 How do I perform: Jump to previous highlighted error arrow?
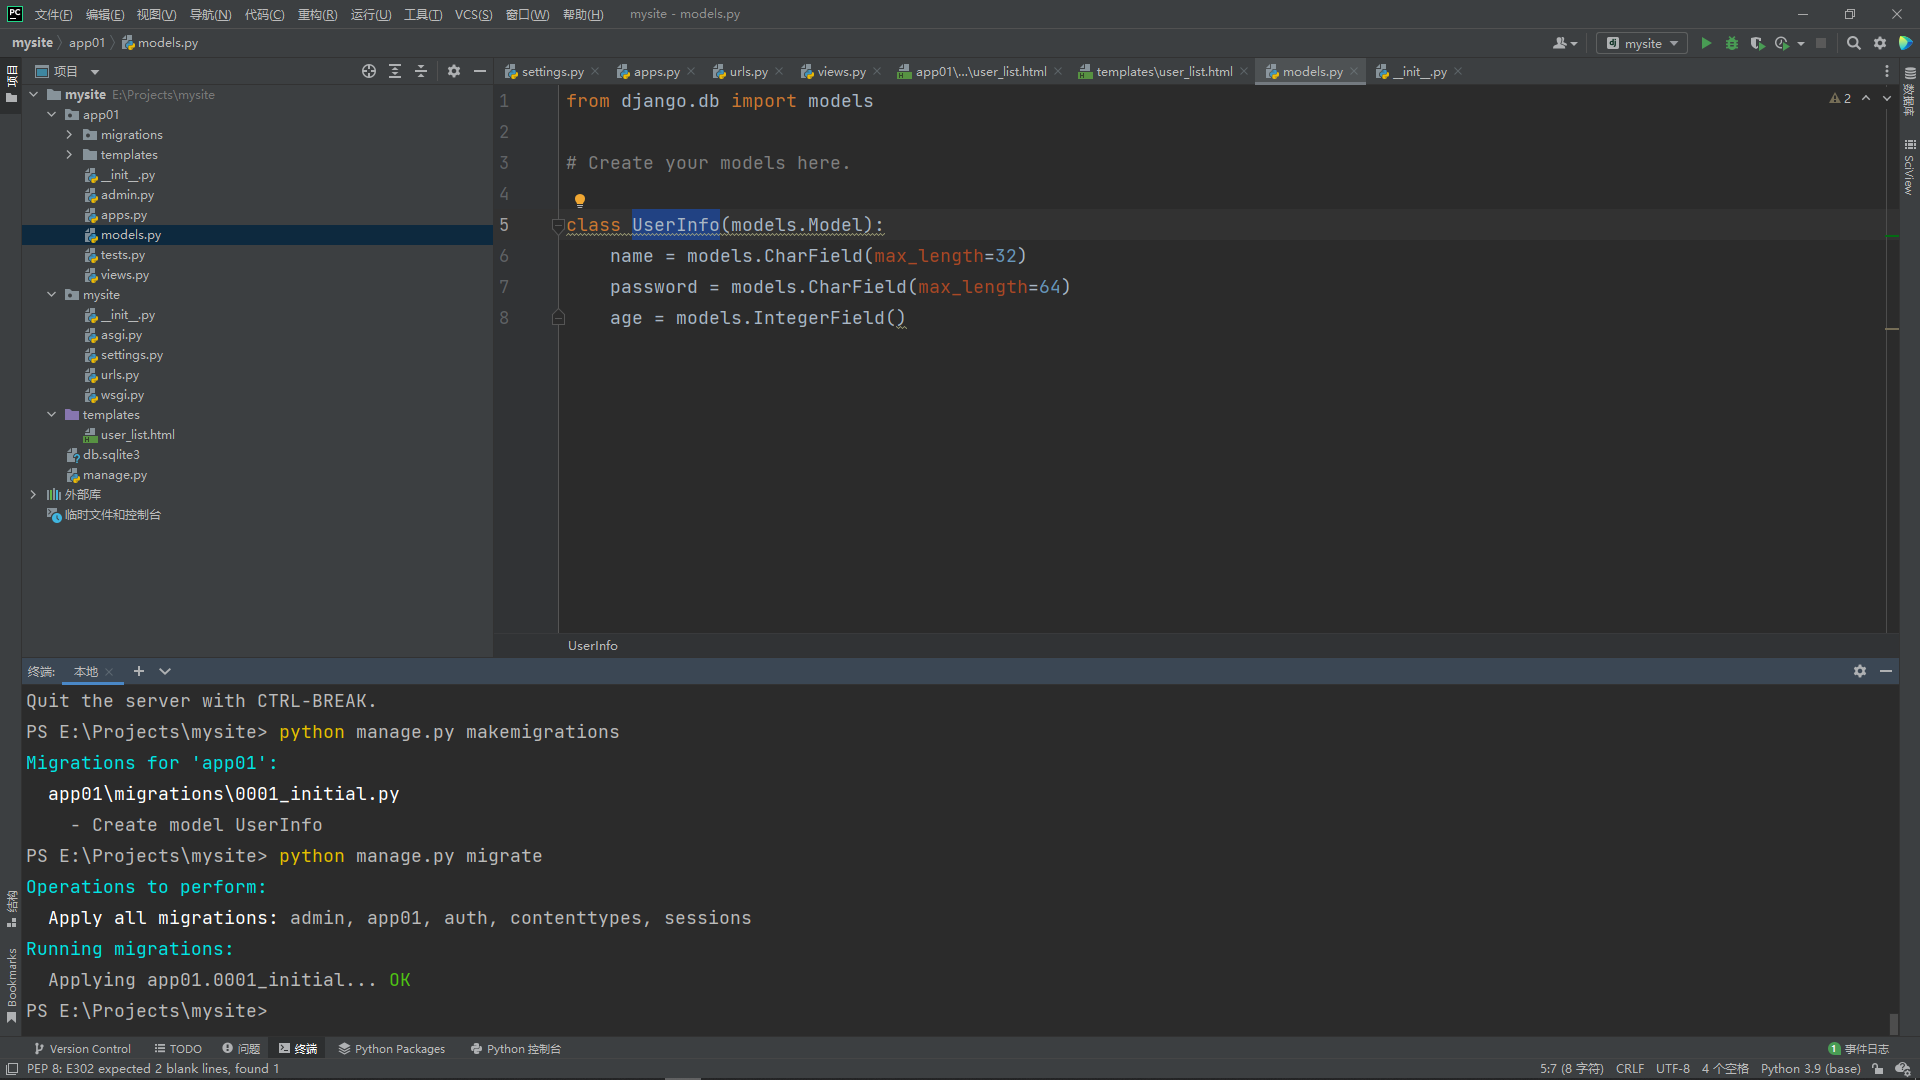[x=1866, y=98]
